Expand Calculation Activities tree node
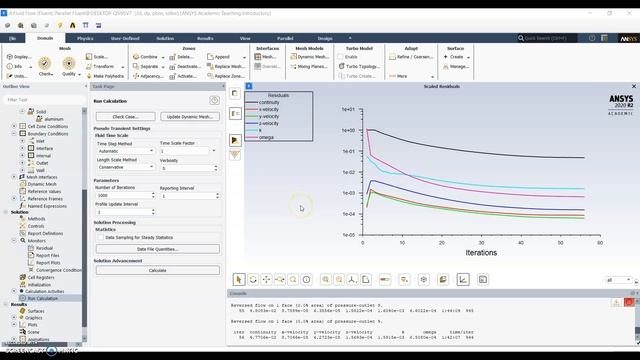This screenshot has height=360, width=640. click(x=14, y=291)
